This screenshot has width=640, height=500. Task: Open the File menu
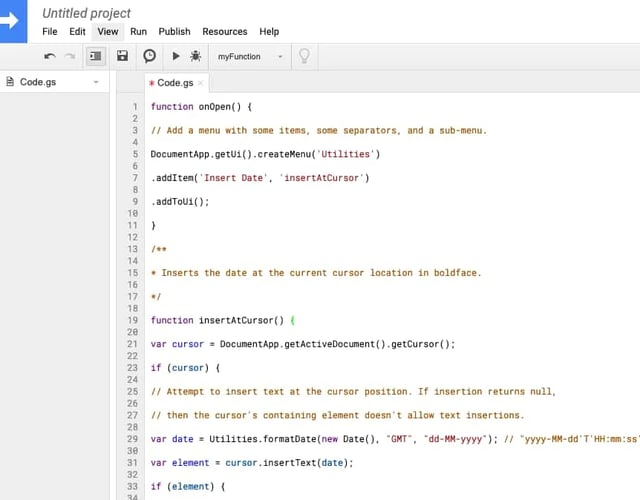pyautogui.click(x=50, y=32)
